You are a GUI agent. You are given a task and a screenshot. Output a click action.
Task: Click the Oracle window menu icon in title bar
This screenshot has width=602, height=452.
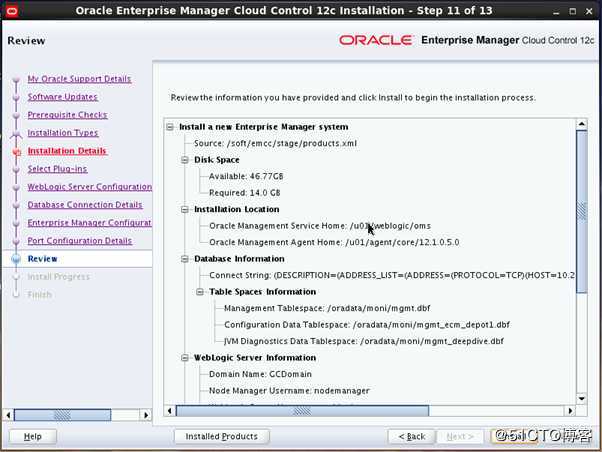pyautogui.click(x=12, y=11)
